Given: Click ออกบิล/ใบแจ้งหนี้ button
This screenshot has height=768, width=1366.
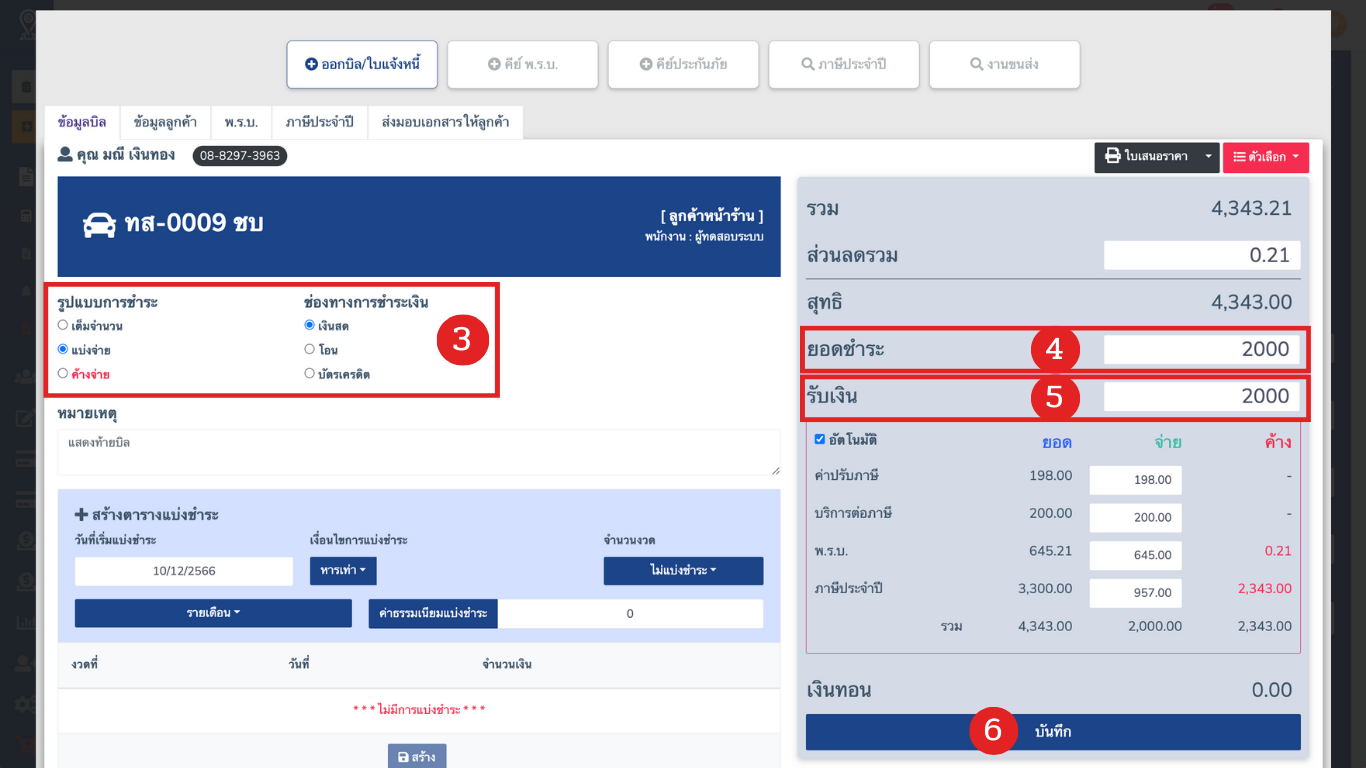Looking at the screenshot, I should (x=362, y=64).
